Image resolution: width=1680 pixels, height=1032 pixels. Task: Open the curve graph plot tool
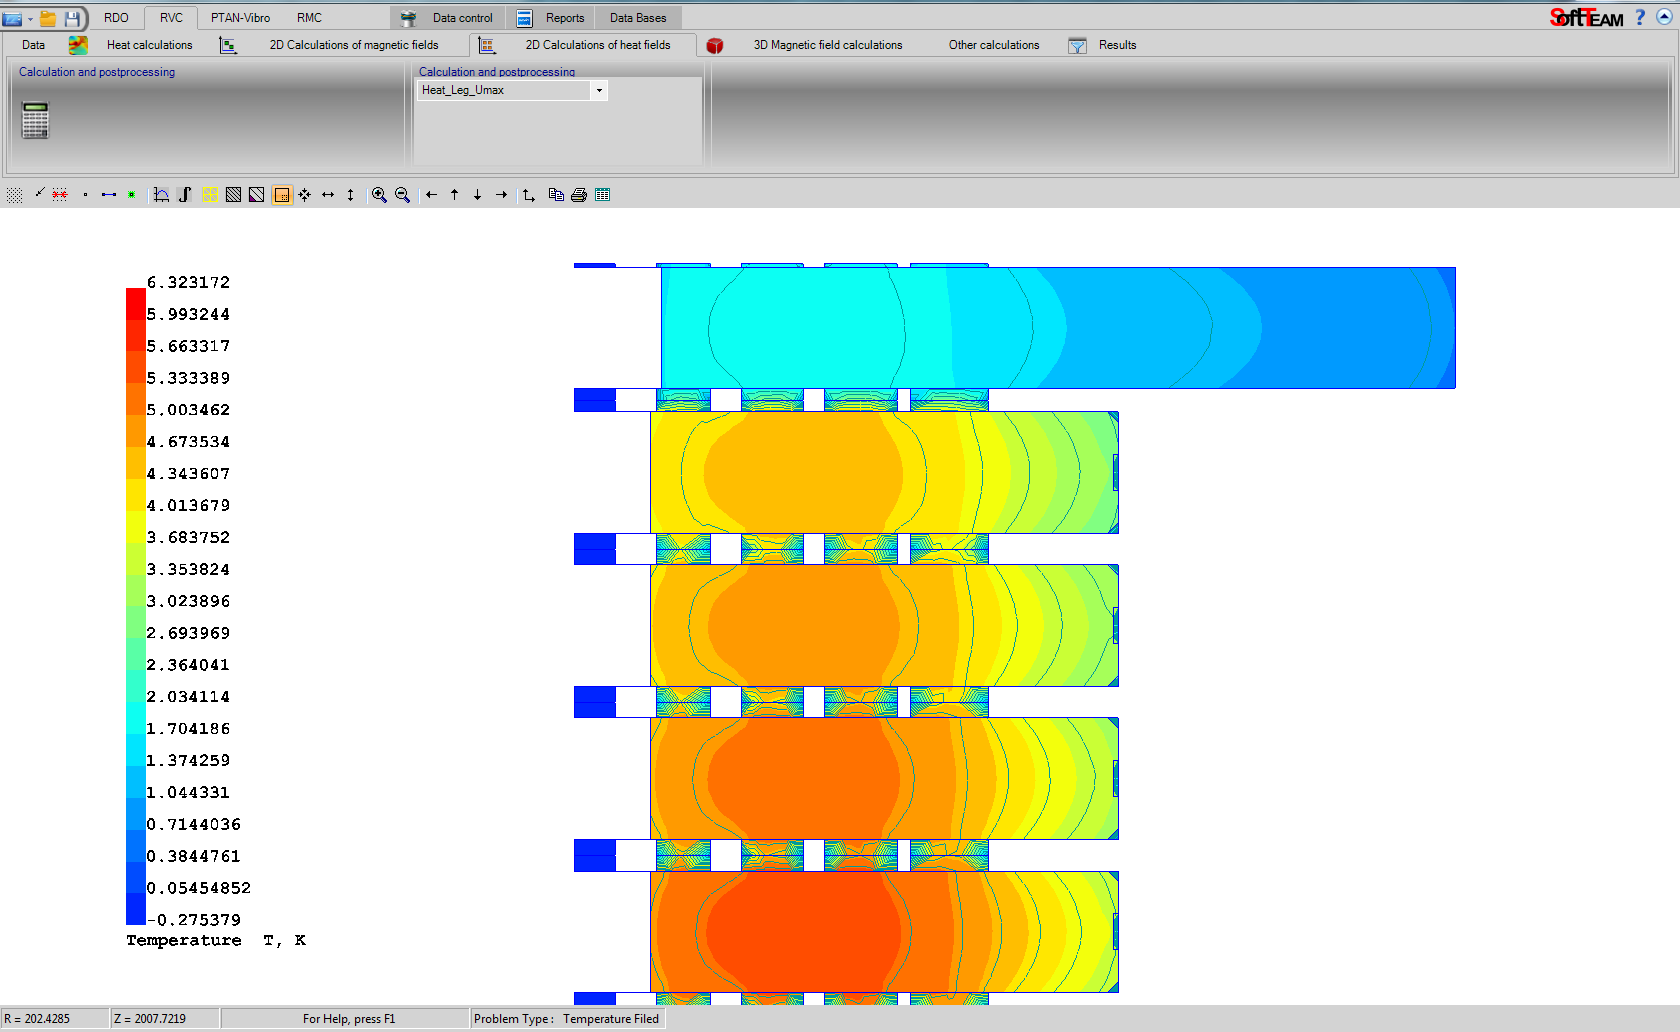pyautogui.click(x=161, y=195)
